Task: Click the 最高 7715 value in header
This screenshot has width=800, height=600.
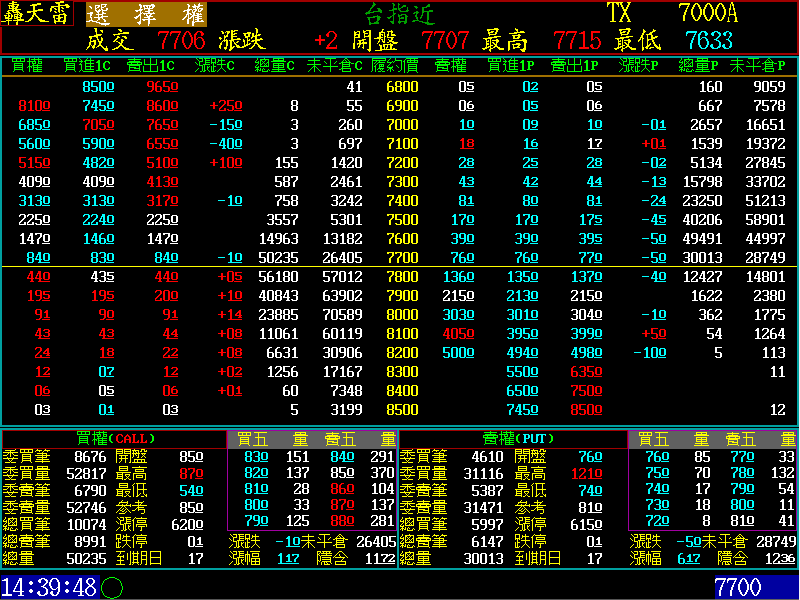Action: coord(577,41)
